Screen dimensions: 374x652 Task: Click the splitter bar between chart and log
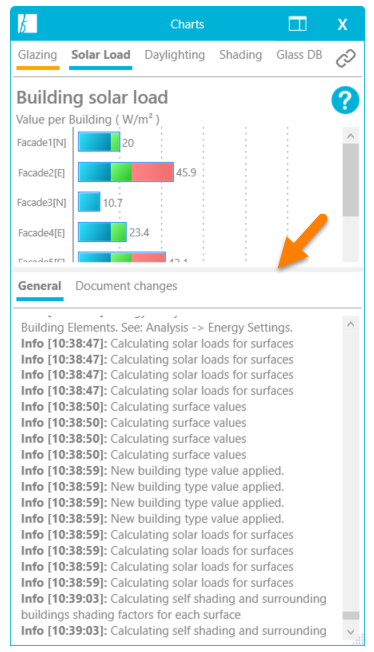click(x=187, y=269)
